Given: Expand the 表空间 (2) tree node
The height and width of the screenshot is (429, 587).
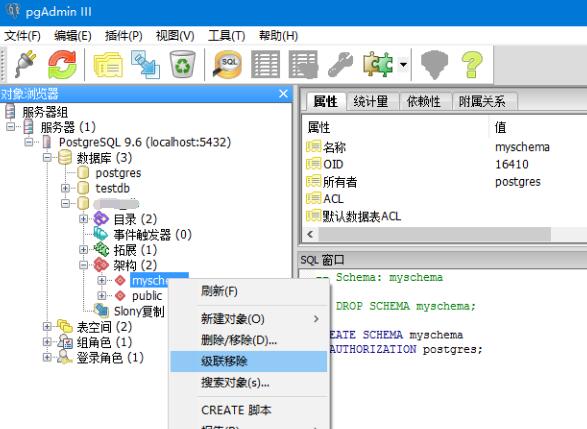Looking at the screenshot, I should coord(47,326).
